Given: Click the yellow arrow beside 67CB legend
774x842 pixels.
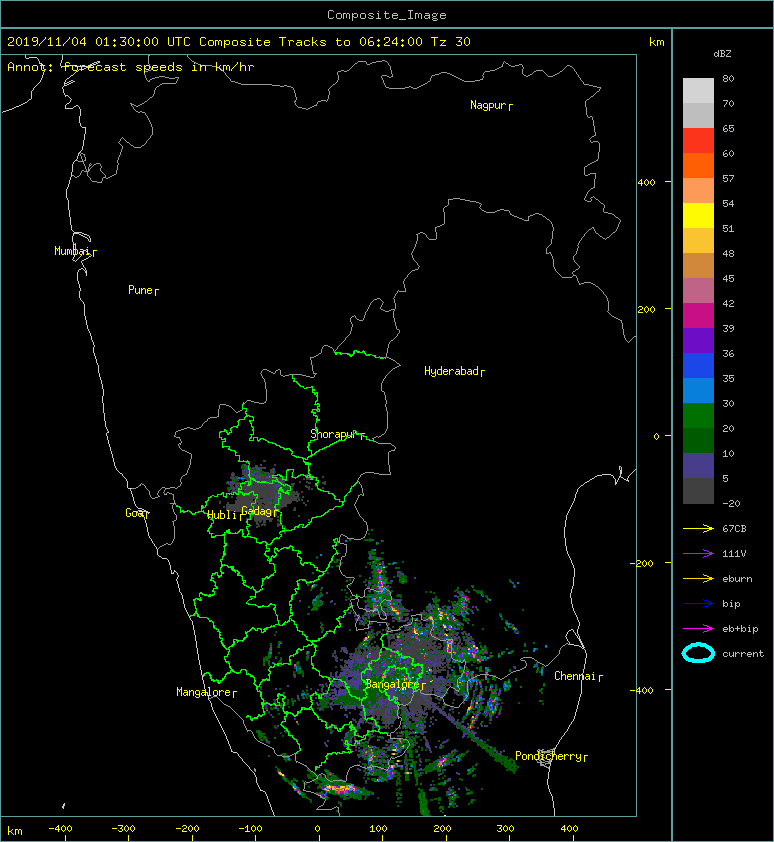Looking at the screenshot, I should [698, 529].
